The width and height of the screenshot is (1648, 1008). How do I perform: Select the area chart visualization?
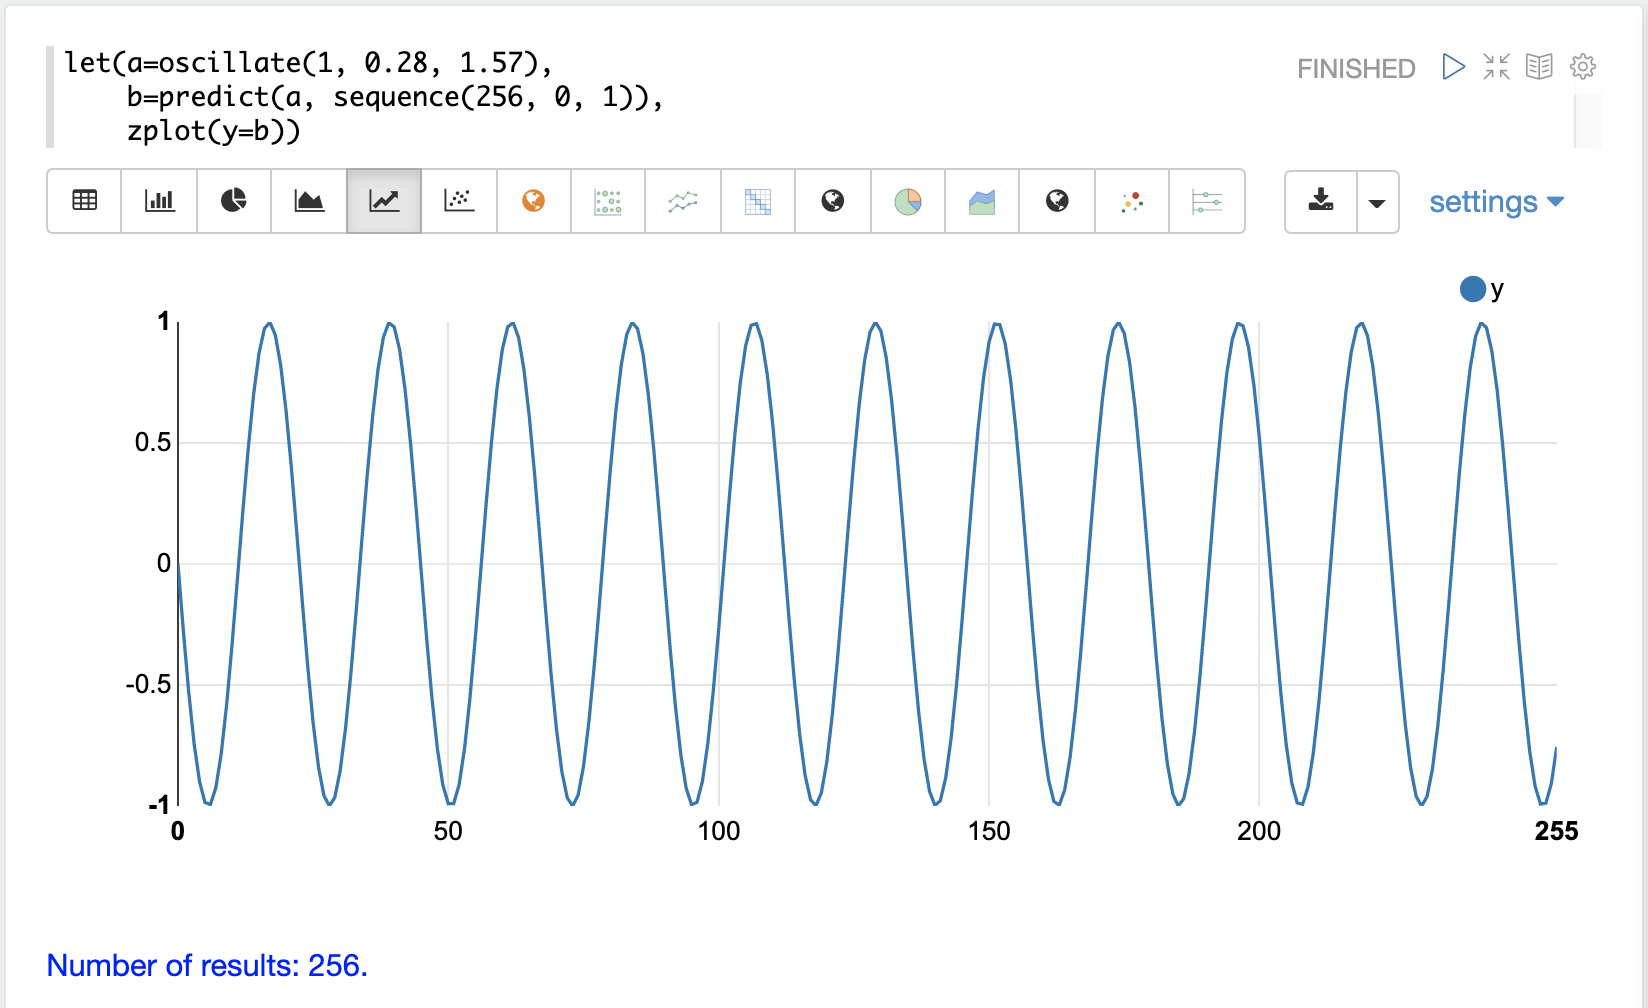click(309, 201)
